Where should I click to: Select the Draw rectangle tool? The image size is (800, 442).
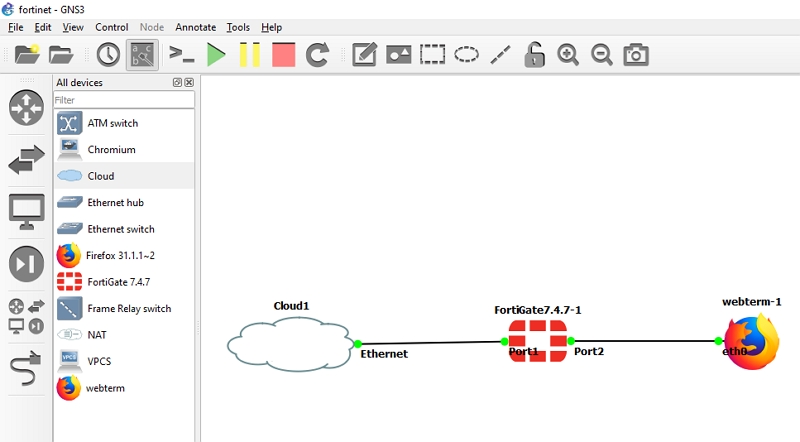tap(432, 55)
